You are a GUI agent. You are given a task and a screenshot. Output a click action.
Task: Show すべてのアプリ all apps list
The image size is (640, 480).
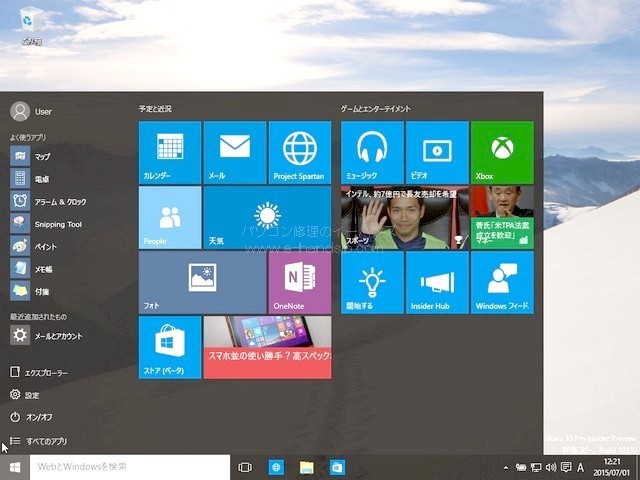[x=38, y=441]
